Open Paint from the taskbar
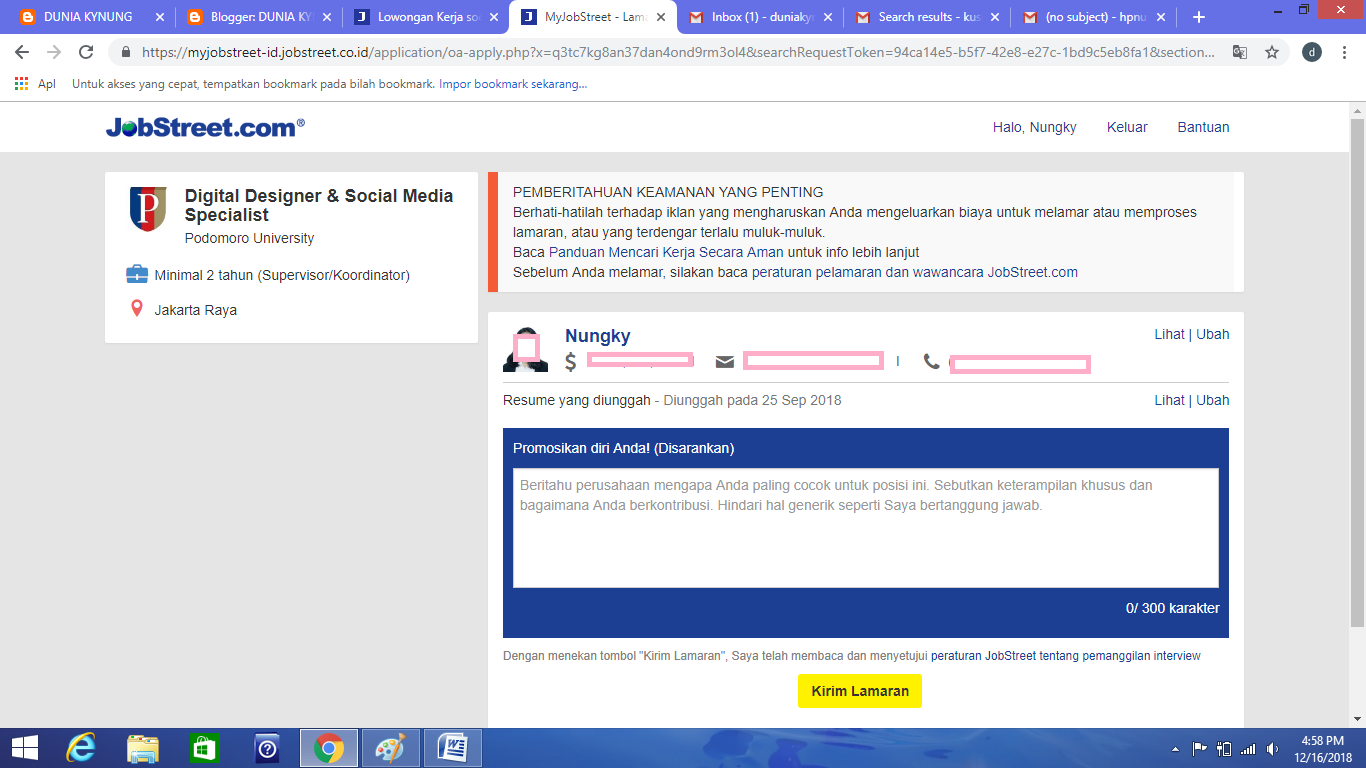 tap(390, 748)
